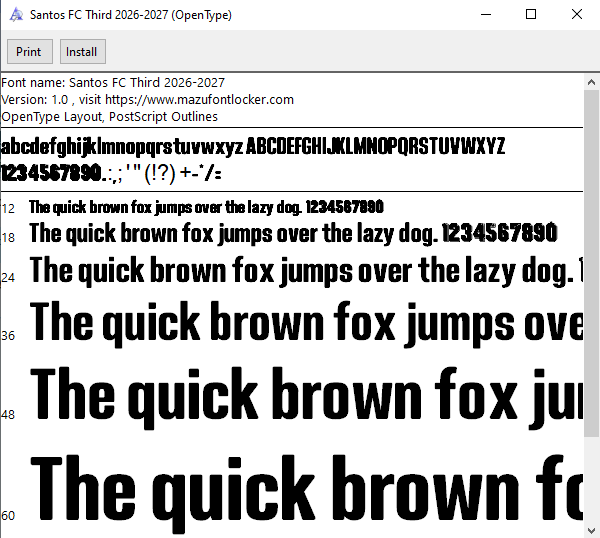
Task: Click the size label '18'
Action: point(8,238)
